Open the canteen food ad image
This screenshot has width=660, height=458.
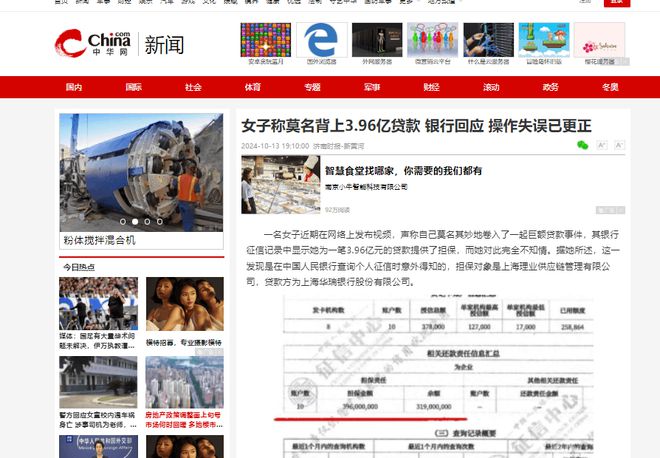(x=280, y=184)
